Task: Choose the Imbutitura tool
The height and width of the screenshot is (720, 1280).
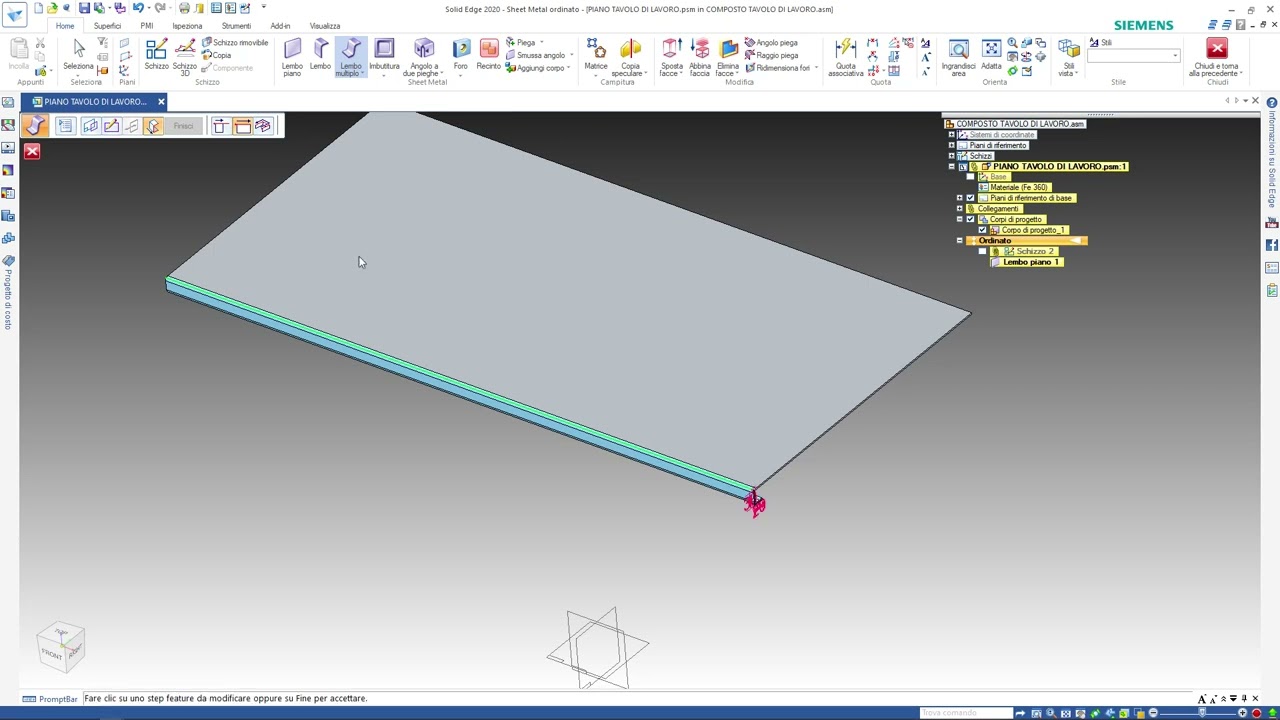Action: 384,56
